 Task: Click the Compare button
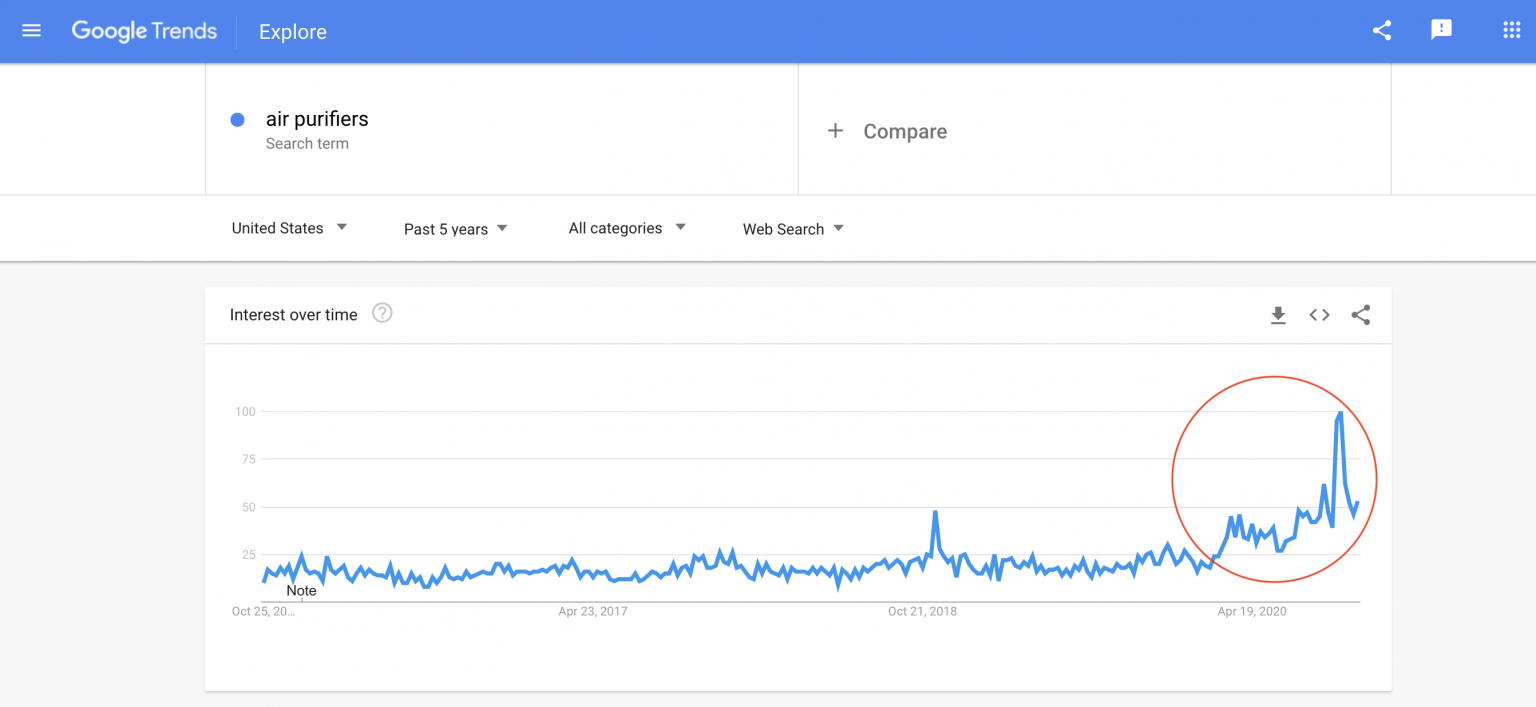tap(904, 131)
